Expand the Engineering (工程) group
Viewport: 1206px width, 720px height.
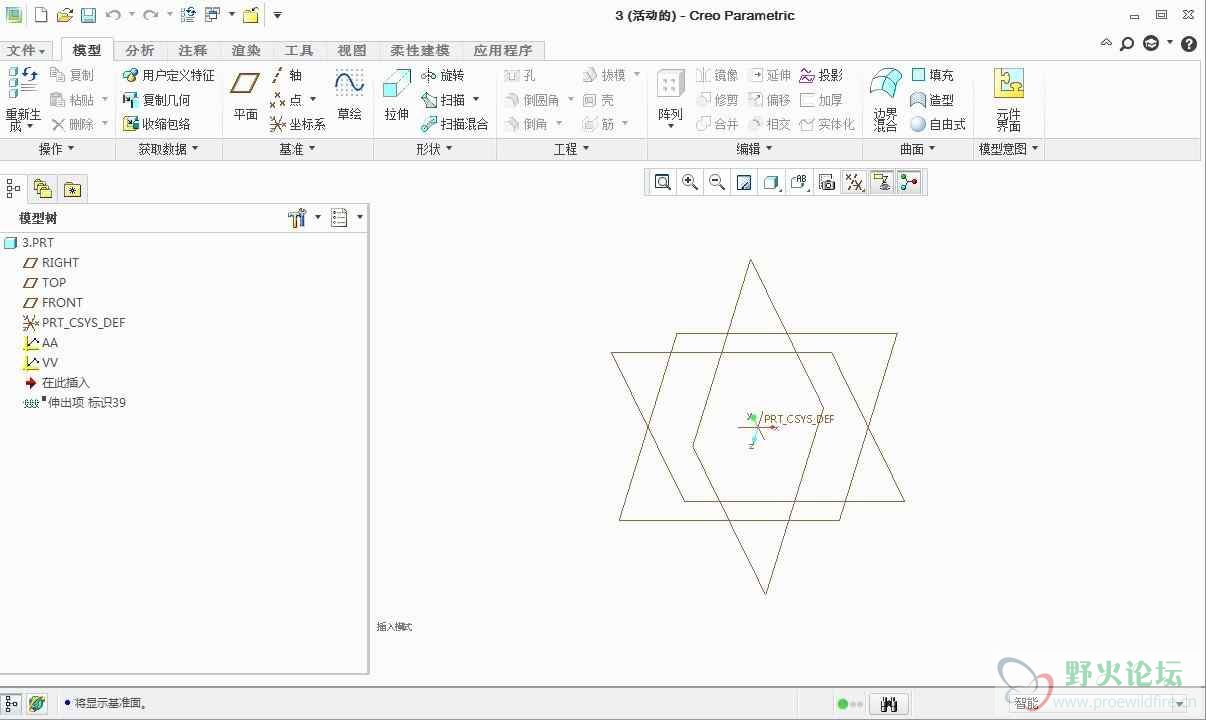click(571, 149)
